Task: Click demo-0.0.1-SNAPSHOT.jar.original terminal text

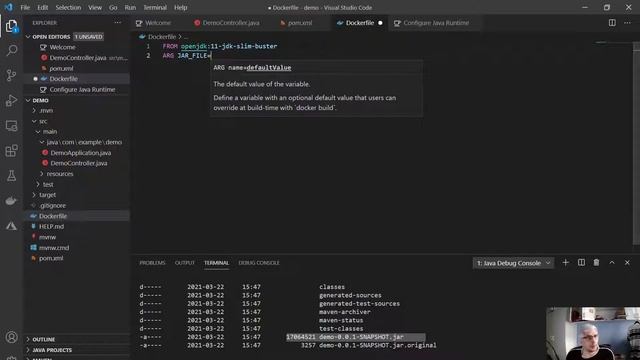Action: pos(378,345)
